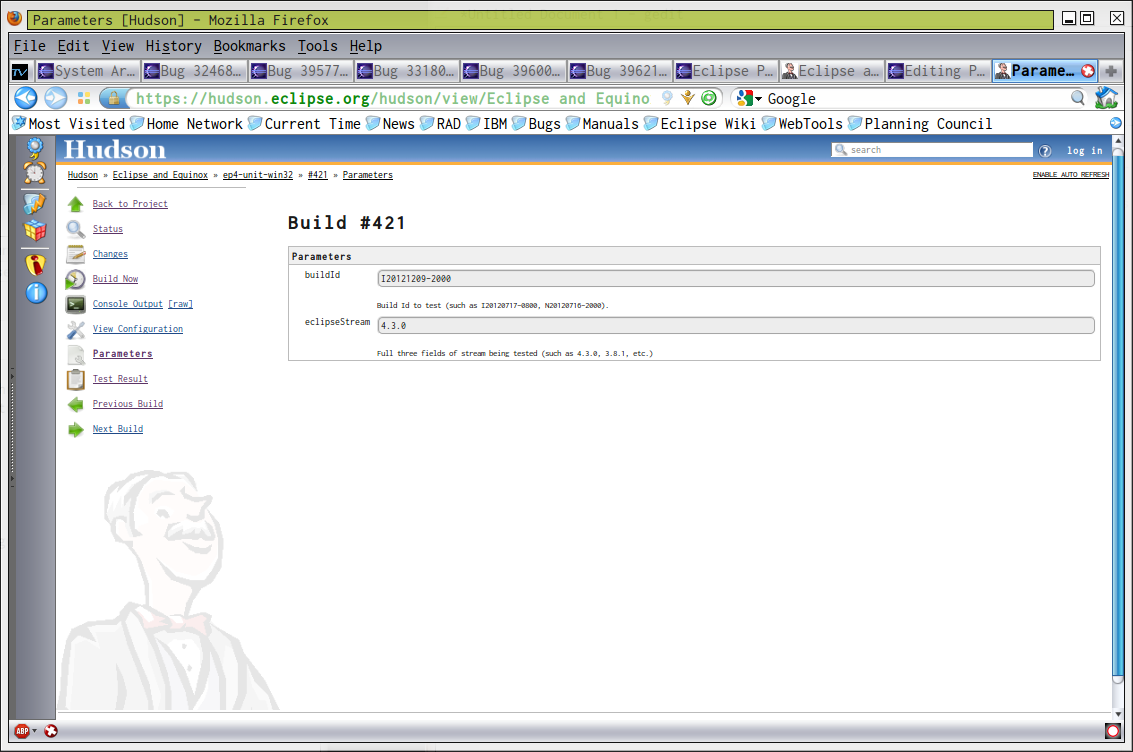
Task: Open the search engine dropdown next to Google
Action: [x=759, y=98]
